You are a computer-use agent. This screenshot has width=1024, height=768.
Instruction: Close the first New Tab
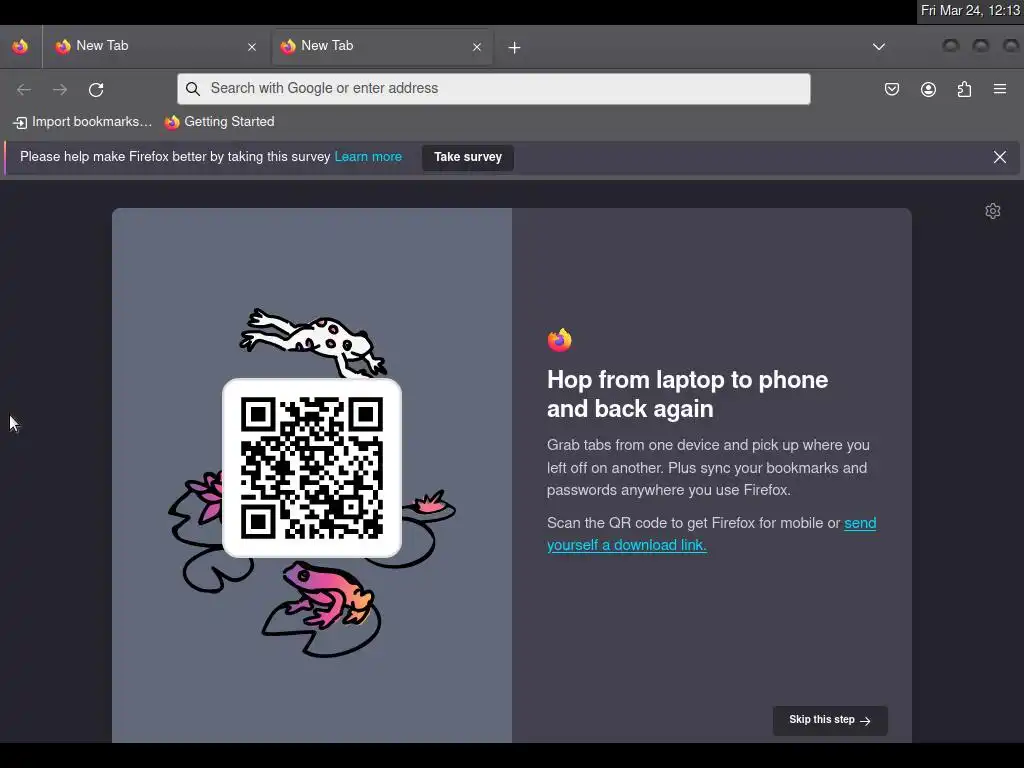[252, 47]
